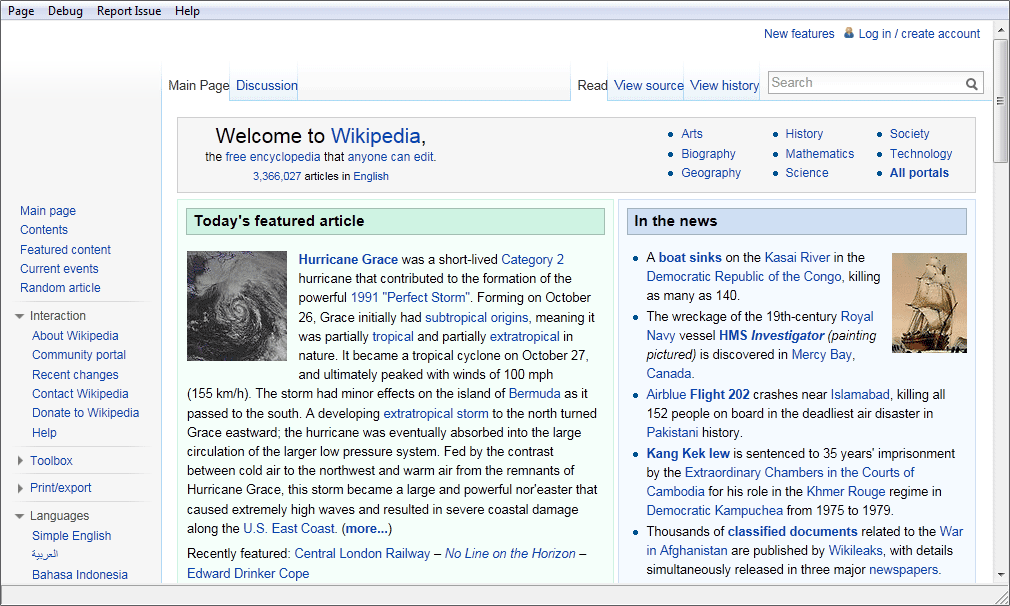Click the vertical scrollbar down arrow

(x=1000, y=574)
